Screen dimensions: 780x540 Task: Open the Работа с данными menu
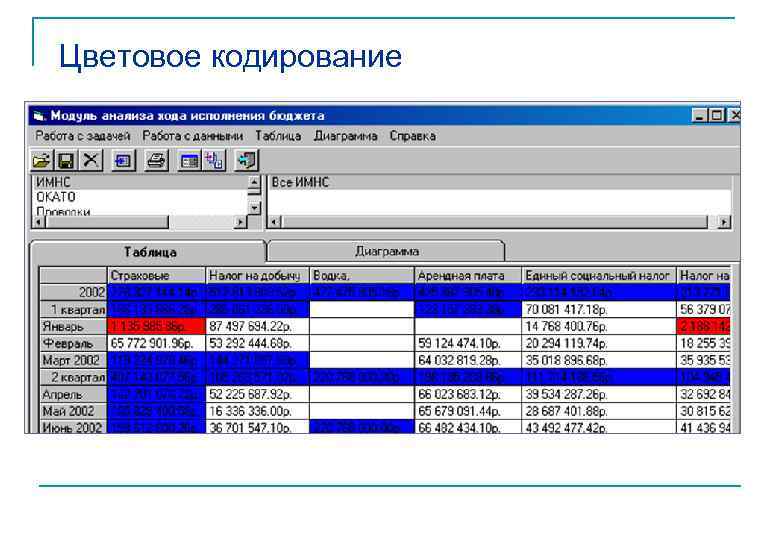coord(193,136)
